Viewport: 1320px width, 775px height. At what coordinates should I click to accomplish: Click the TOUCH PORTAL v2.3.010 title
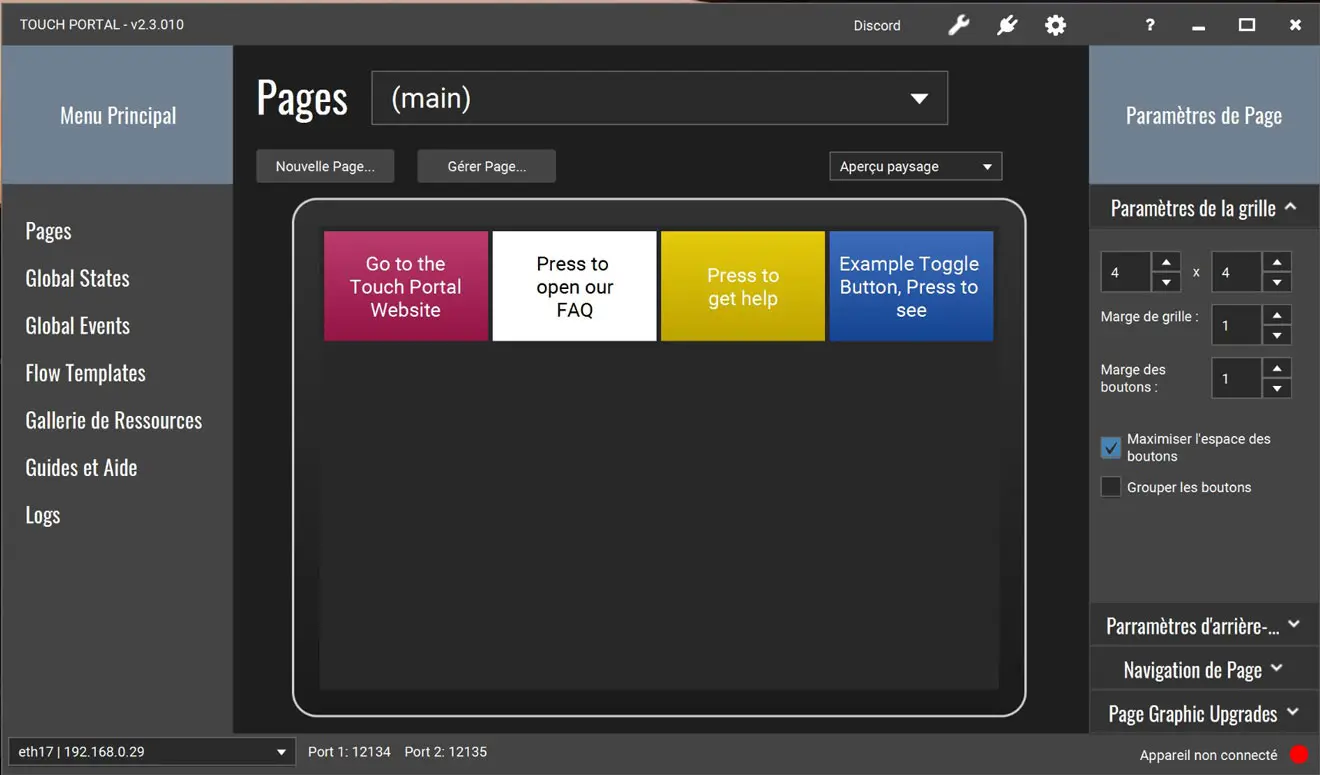point(102,25)
